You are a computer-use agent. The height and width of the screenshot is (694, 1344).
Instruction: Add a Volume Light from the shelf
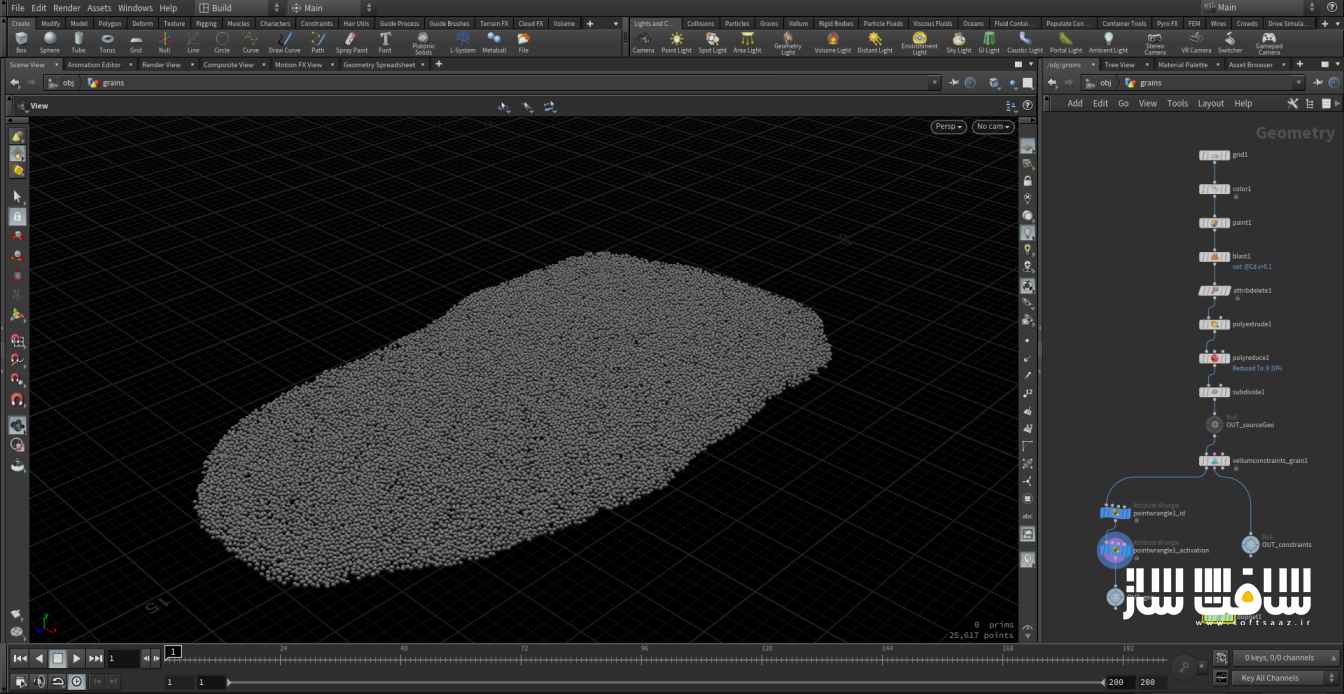pos(832,42)
